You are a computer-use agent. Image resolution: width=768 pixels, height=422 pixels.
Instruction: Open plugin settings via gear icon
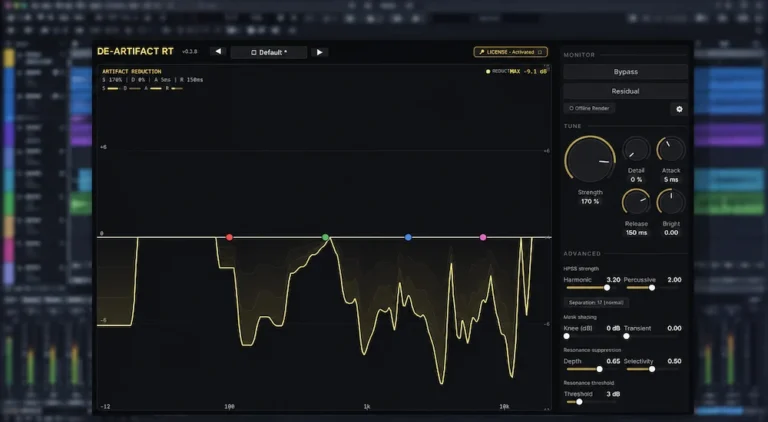[679, 109]
